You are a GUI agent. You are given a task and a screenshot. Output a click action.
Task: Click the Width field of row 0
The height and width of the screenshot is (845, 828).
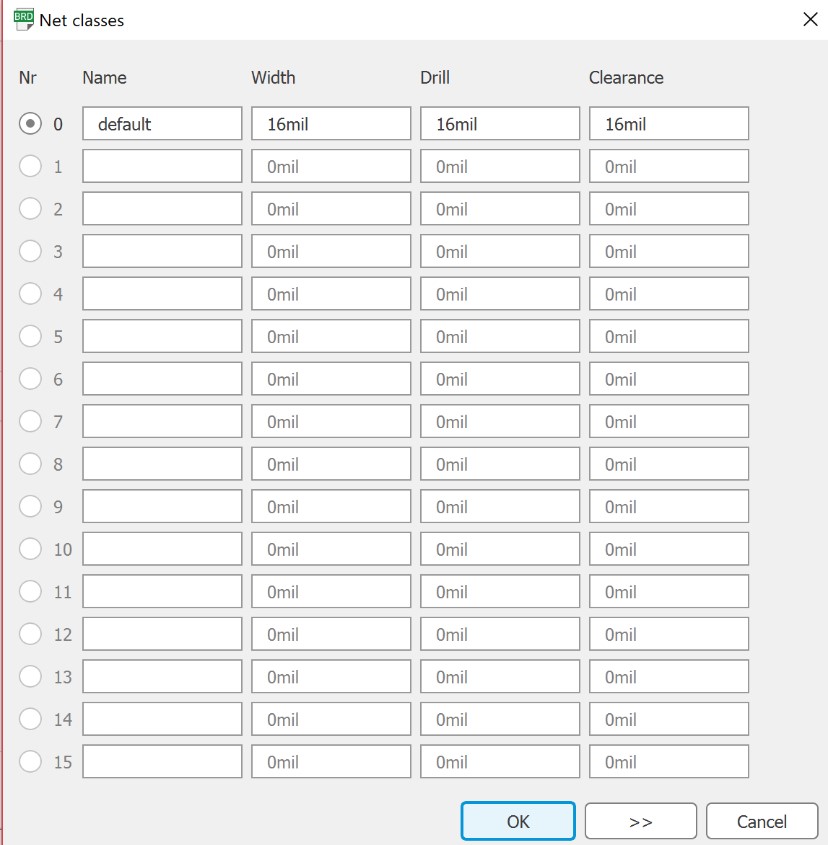[x=331, y=123]
